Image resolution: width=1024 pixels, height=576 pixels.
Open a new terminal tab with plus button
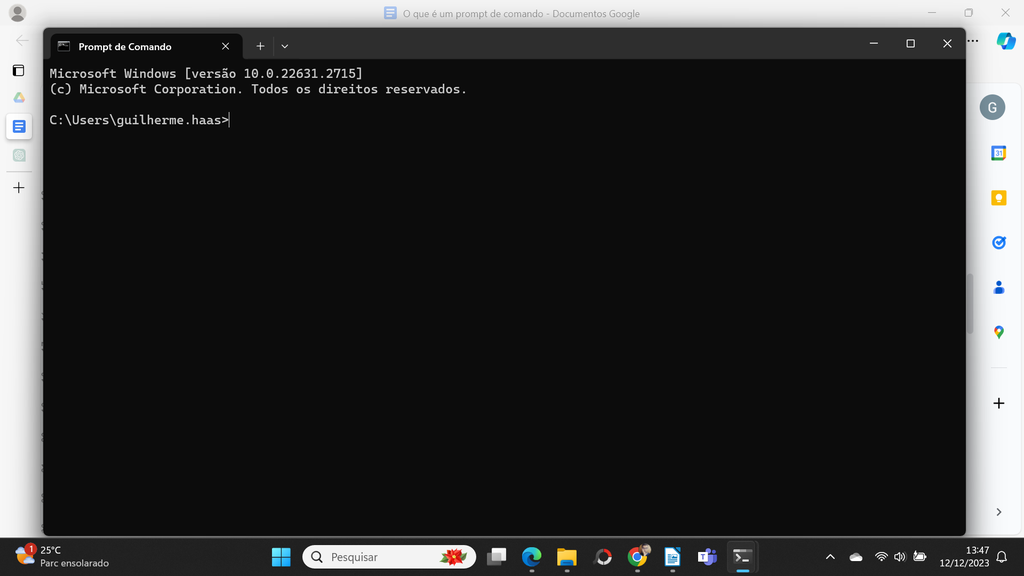[260, 46]
